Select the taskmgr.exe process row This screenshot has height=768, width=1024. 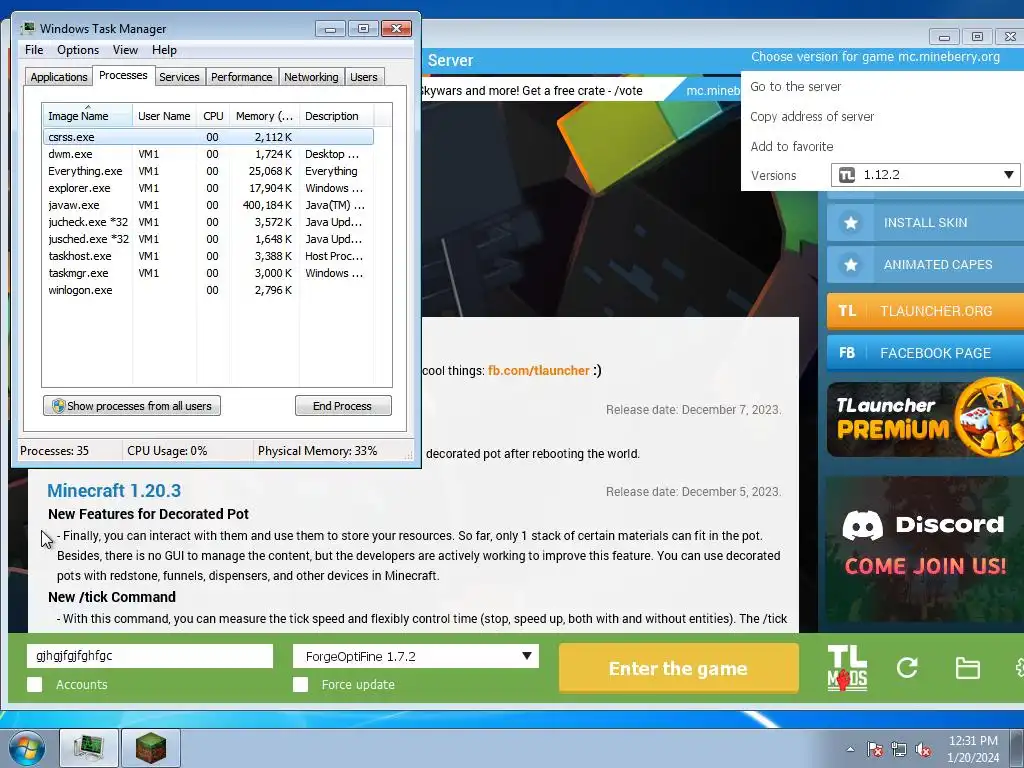(208, 273)
